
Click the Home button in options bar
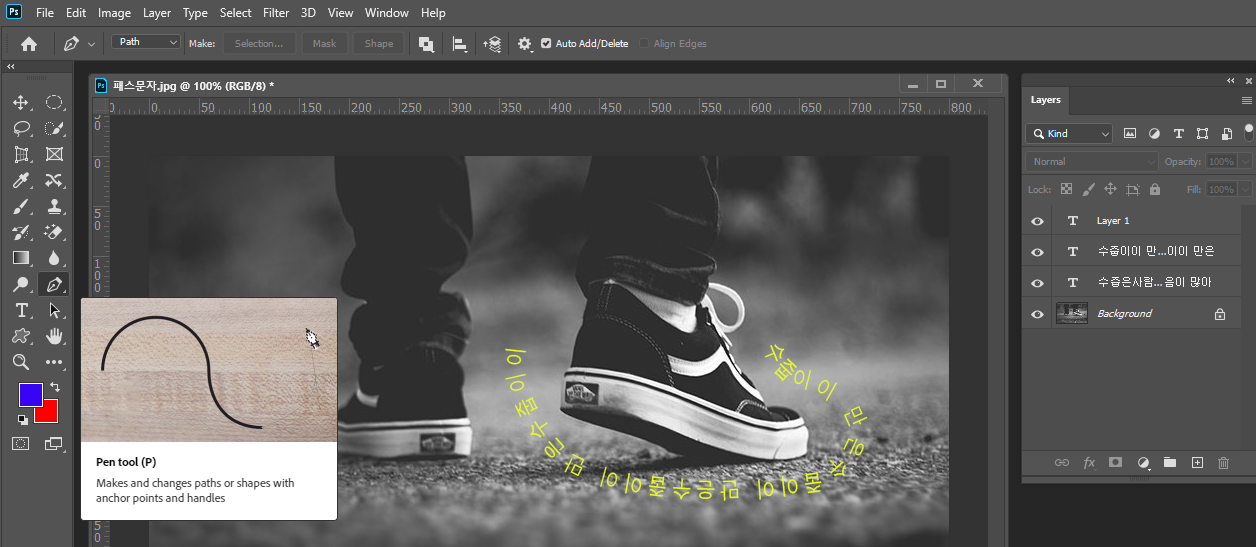(29, 44)
